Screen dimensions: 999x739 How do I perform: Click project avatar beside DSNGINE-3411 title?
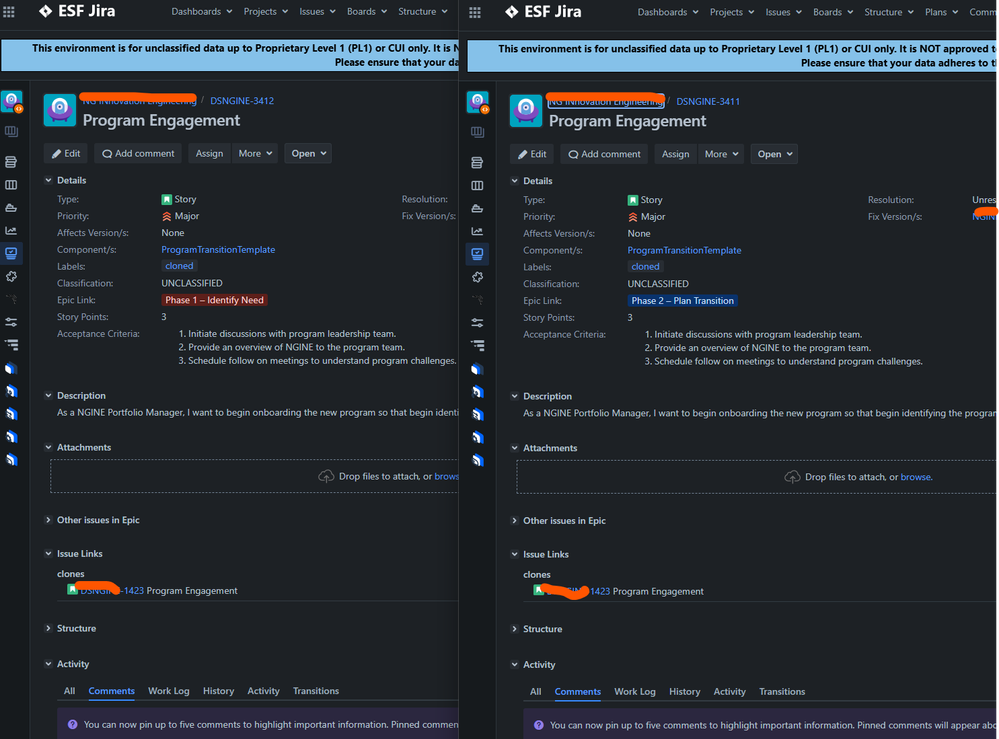coord(526,110)
